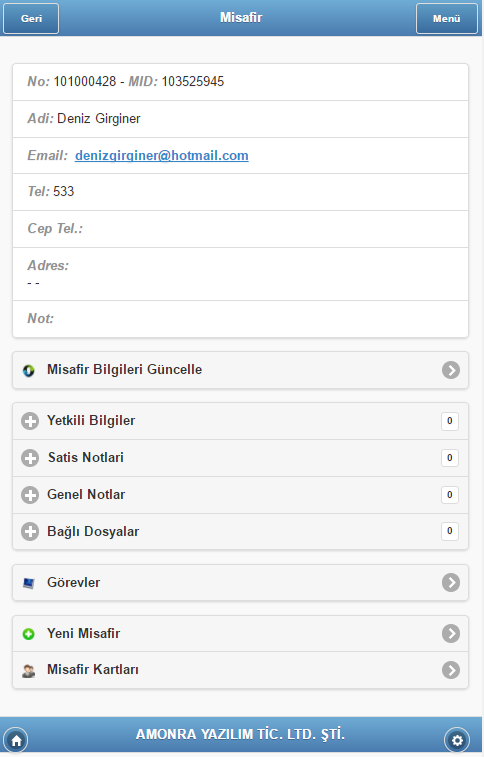Expand the Genel Notlar section
Screen dimensions: 484x757
[240, 495]
